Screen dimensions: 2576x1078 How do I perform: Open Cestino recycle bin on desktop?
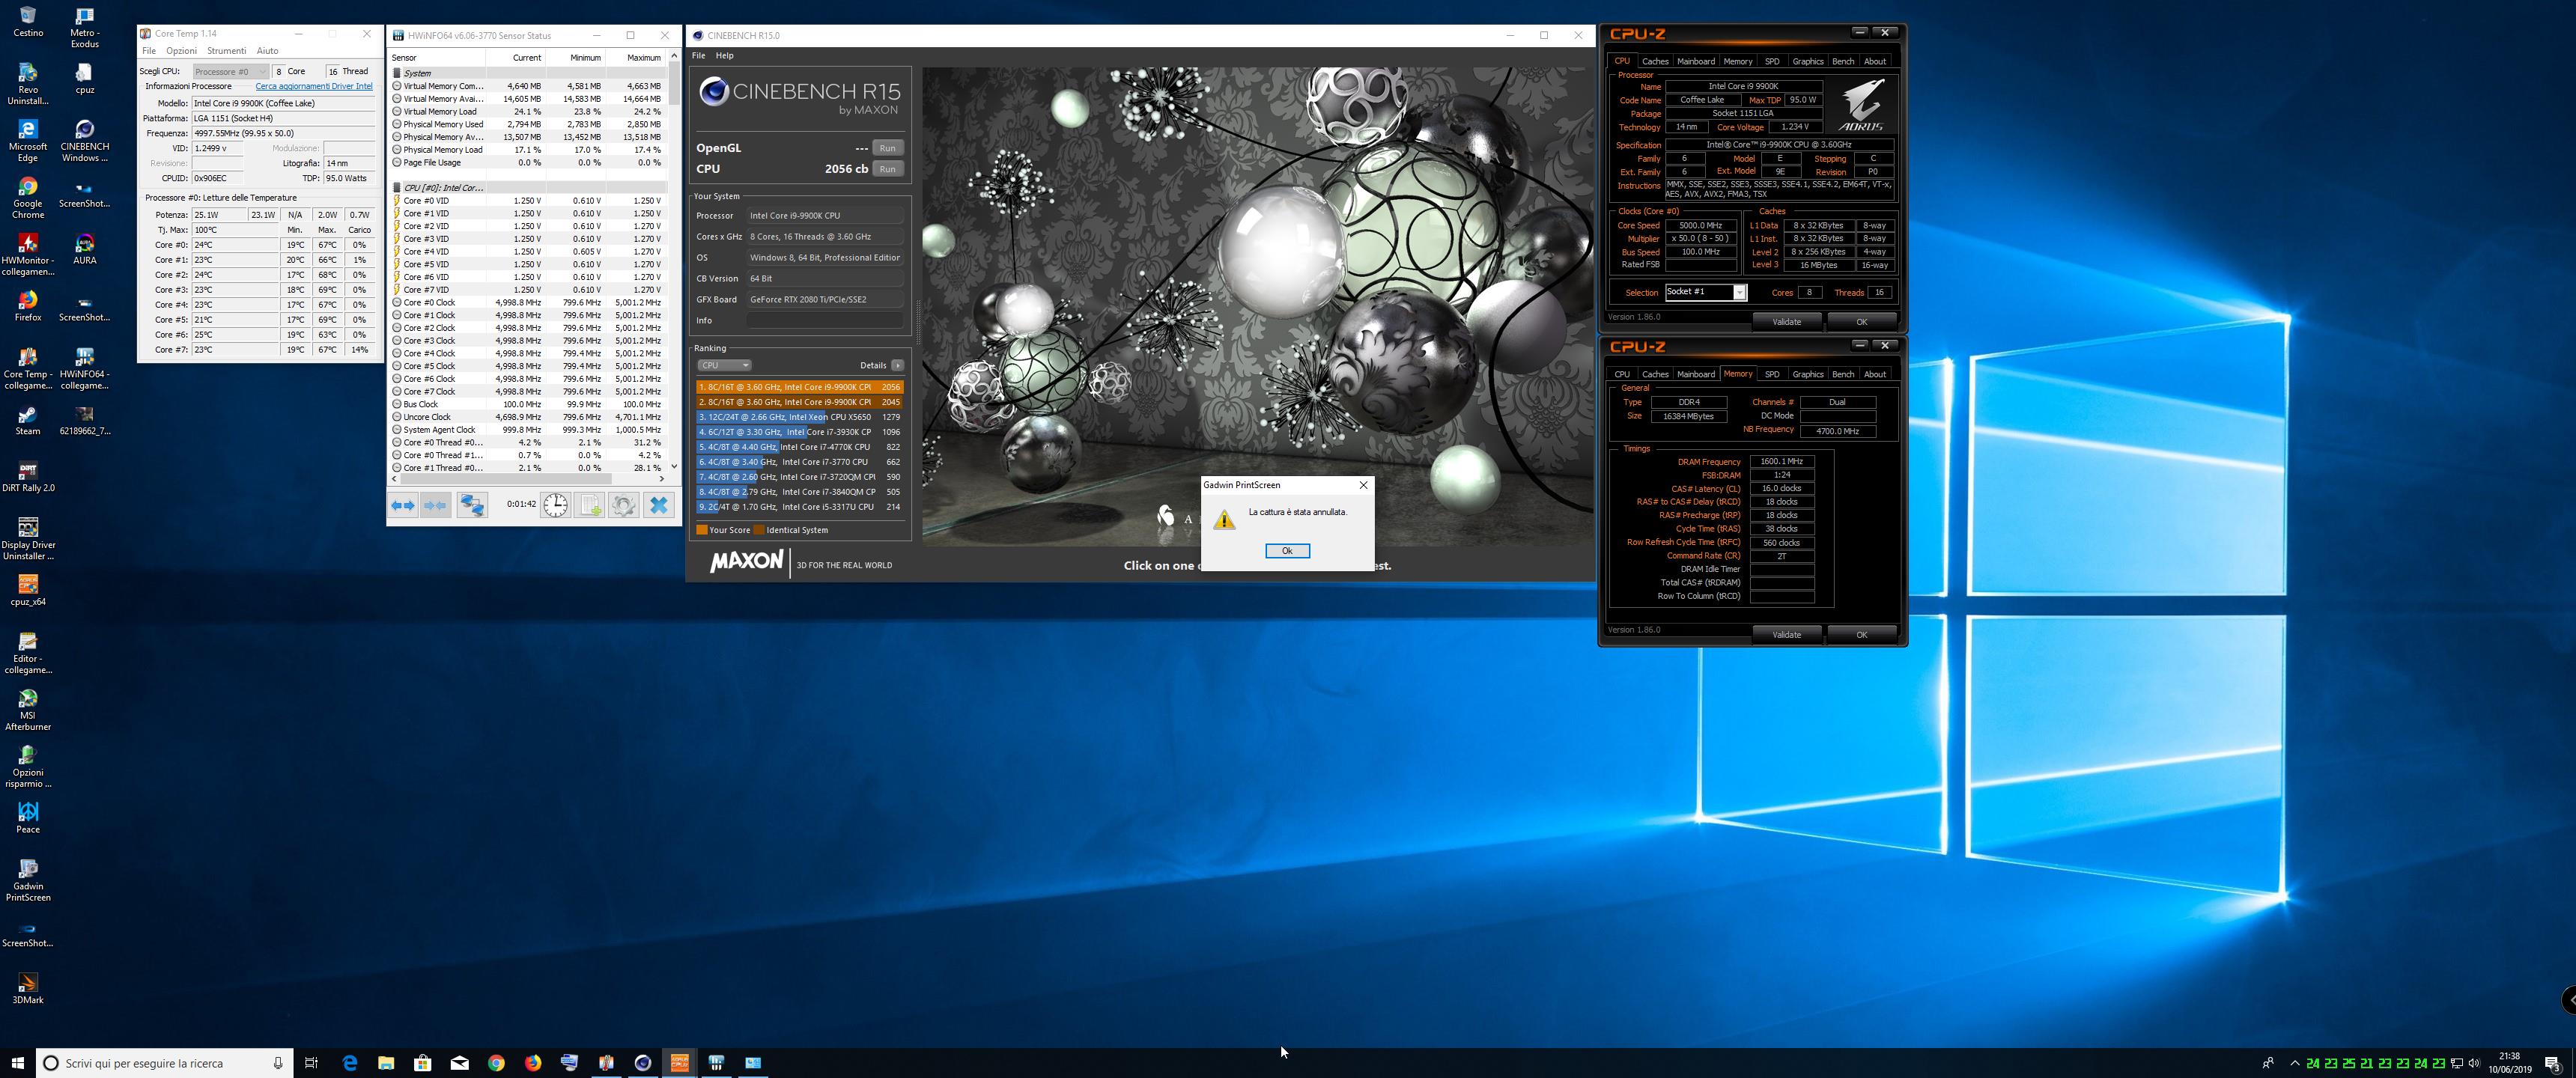pos(28,22)
